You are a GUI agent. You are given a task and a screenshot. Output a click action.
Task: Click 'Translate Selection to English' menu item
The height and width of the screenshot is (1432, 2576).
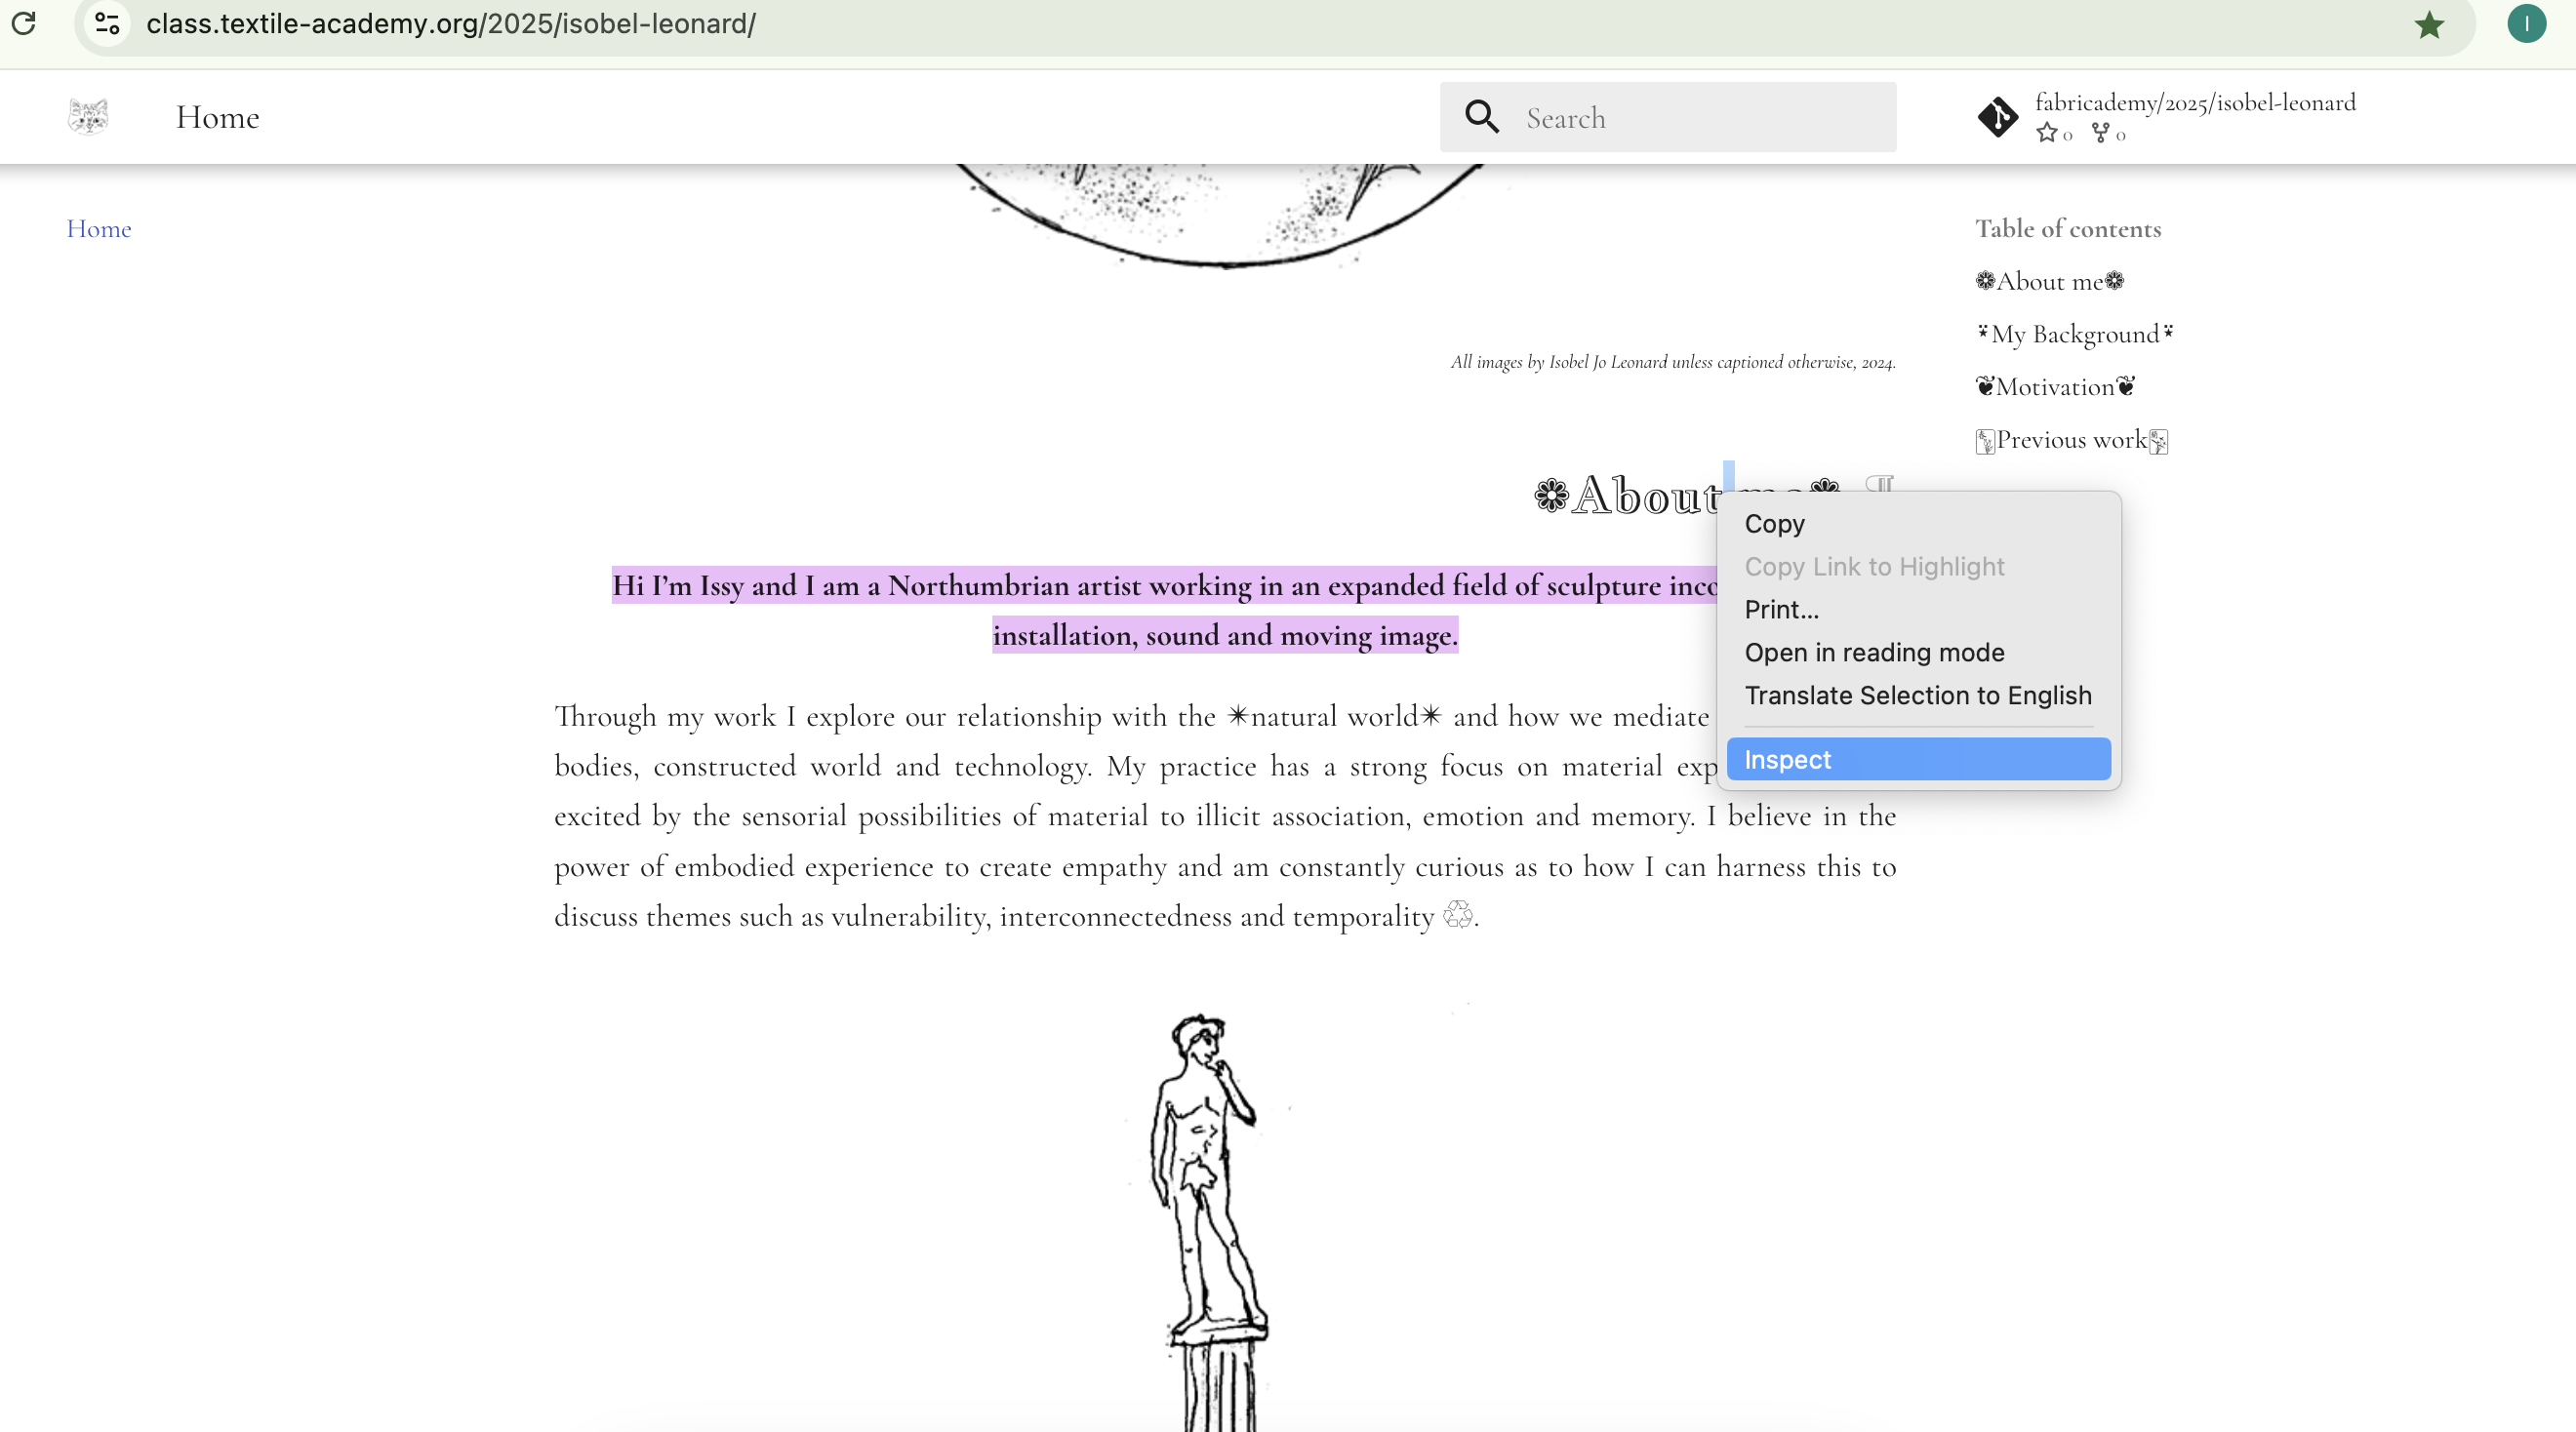1918,695
